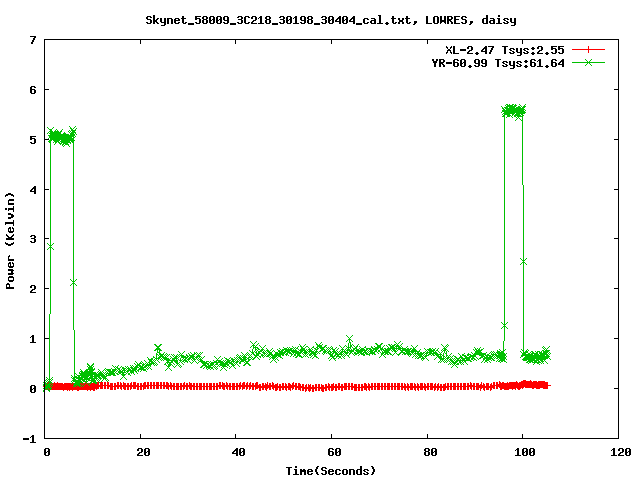Click the green legend line sample
640x480 pixels.
[x=588, y=62]
